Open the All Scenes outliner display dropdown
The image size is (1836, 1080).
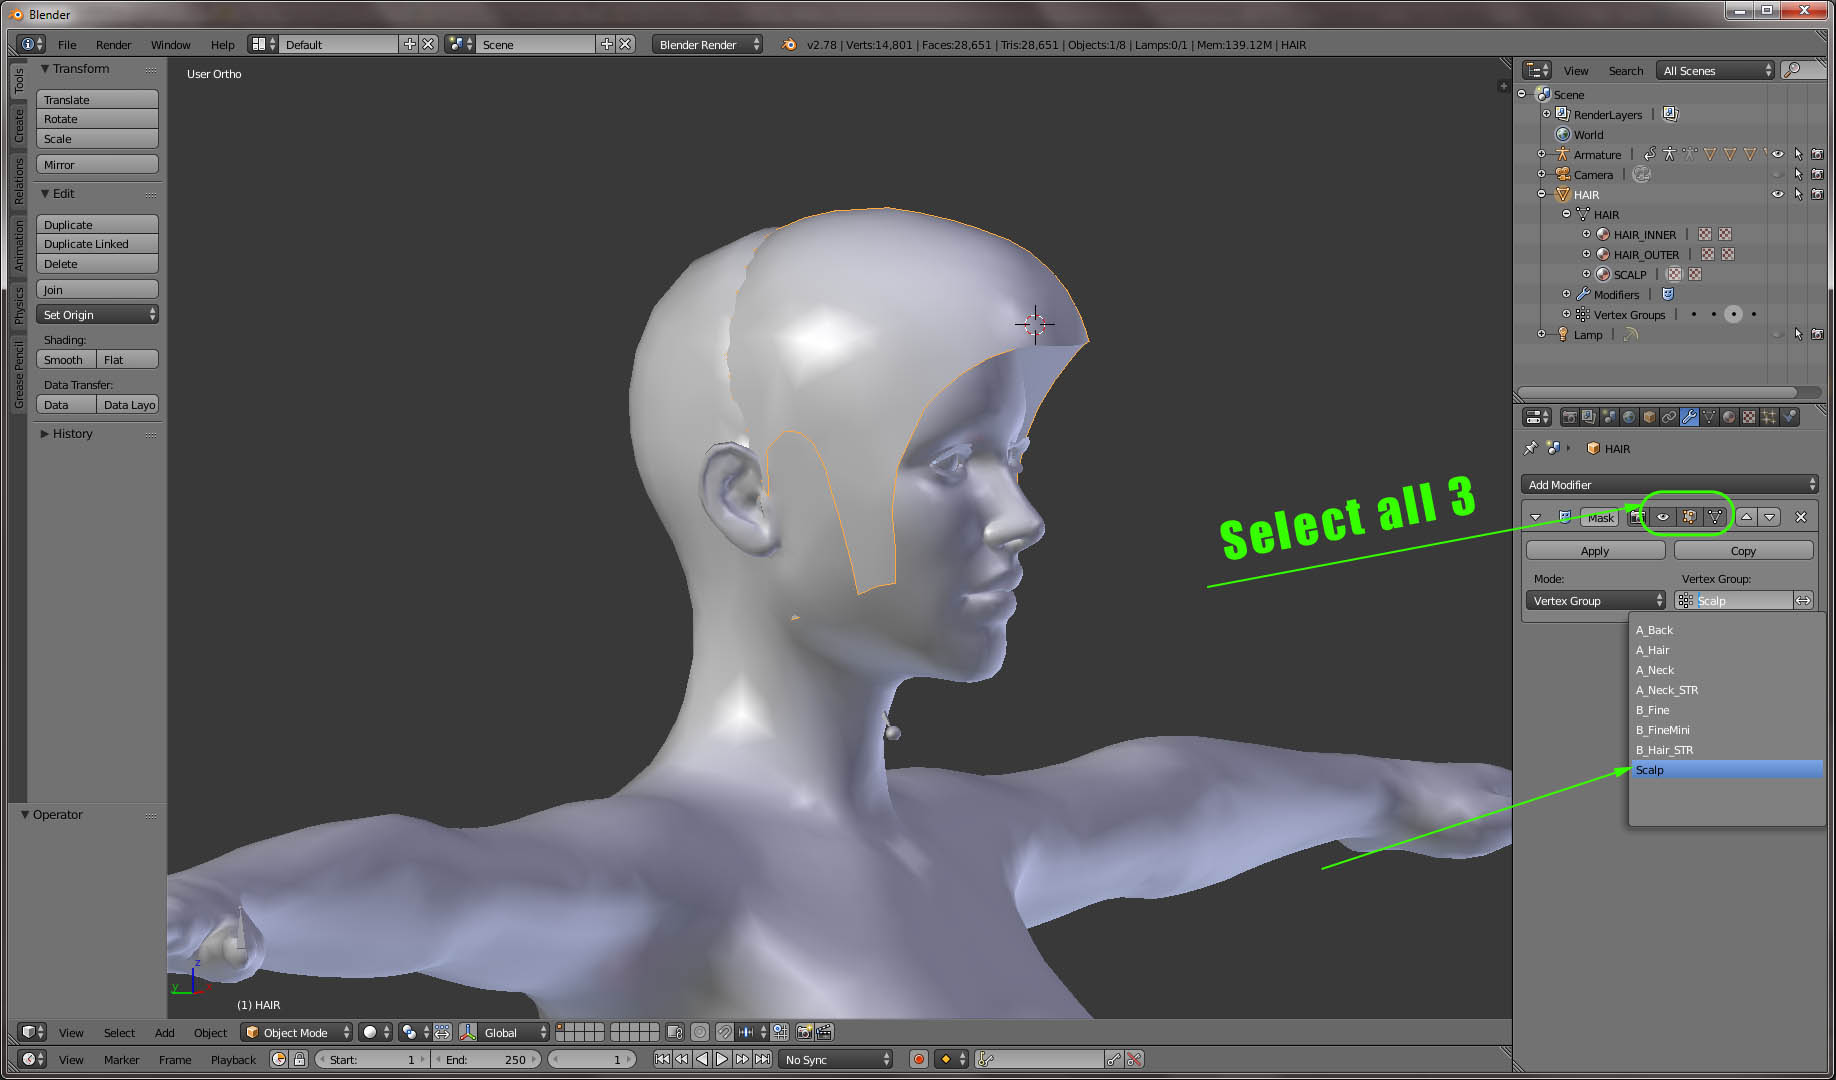coord(1714,70)
